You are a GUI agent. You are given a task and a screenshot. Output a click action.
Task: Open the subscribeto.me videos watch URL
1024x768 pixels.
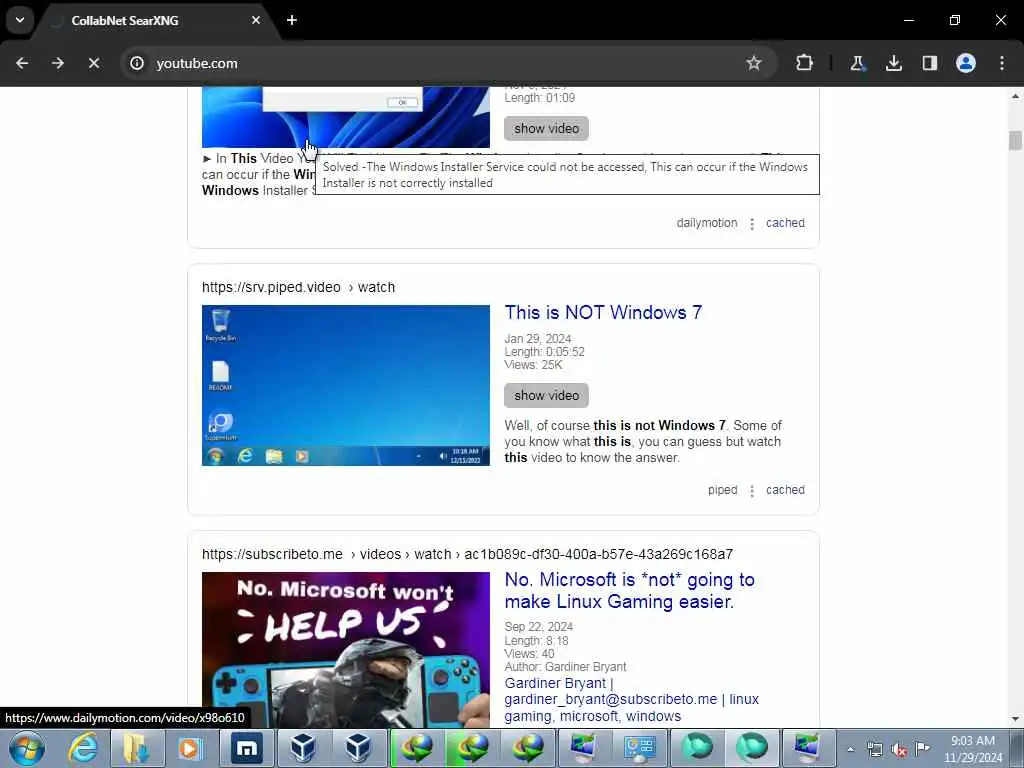(468, 554)
